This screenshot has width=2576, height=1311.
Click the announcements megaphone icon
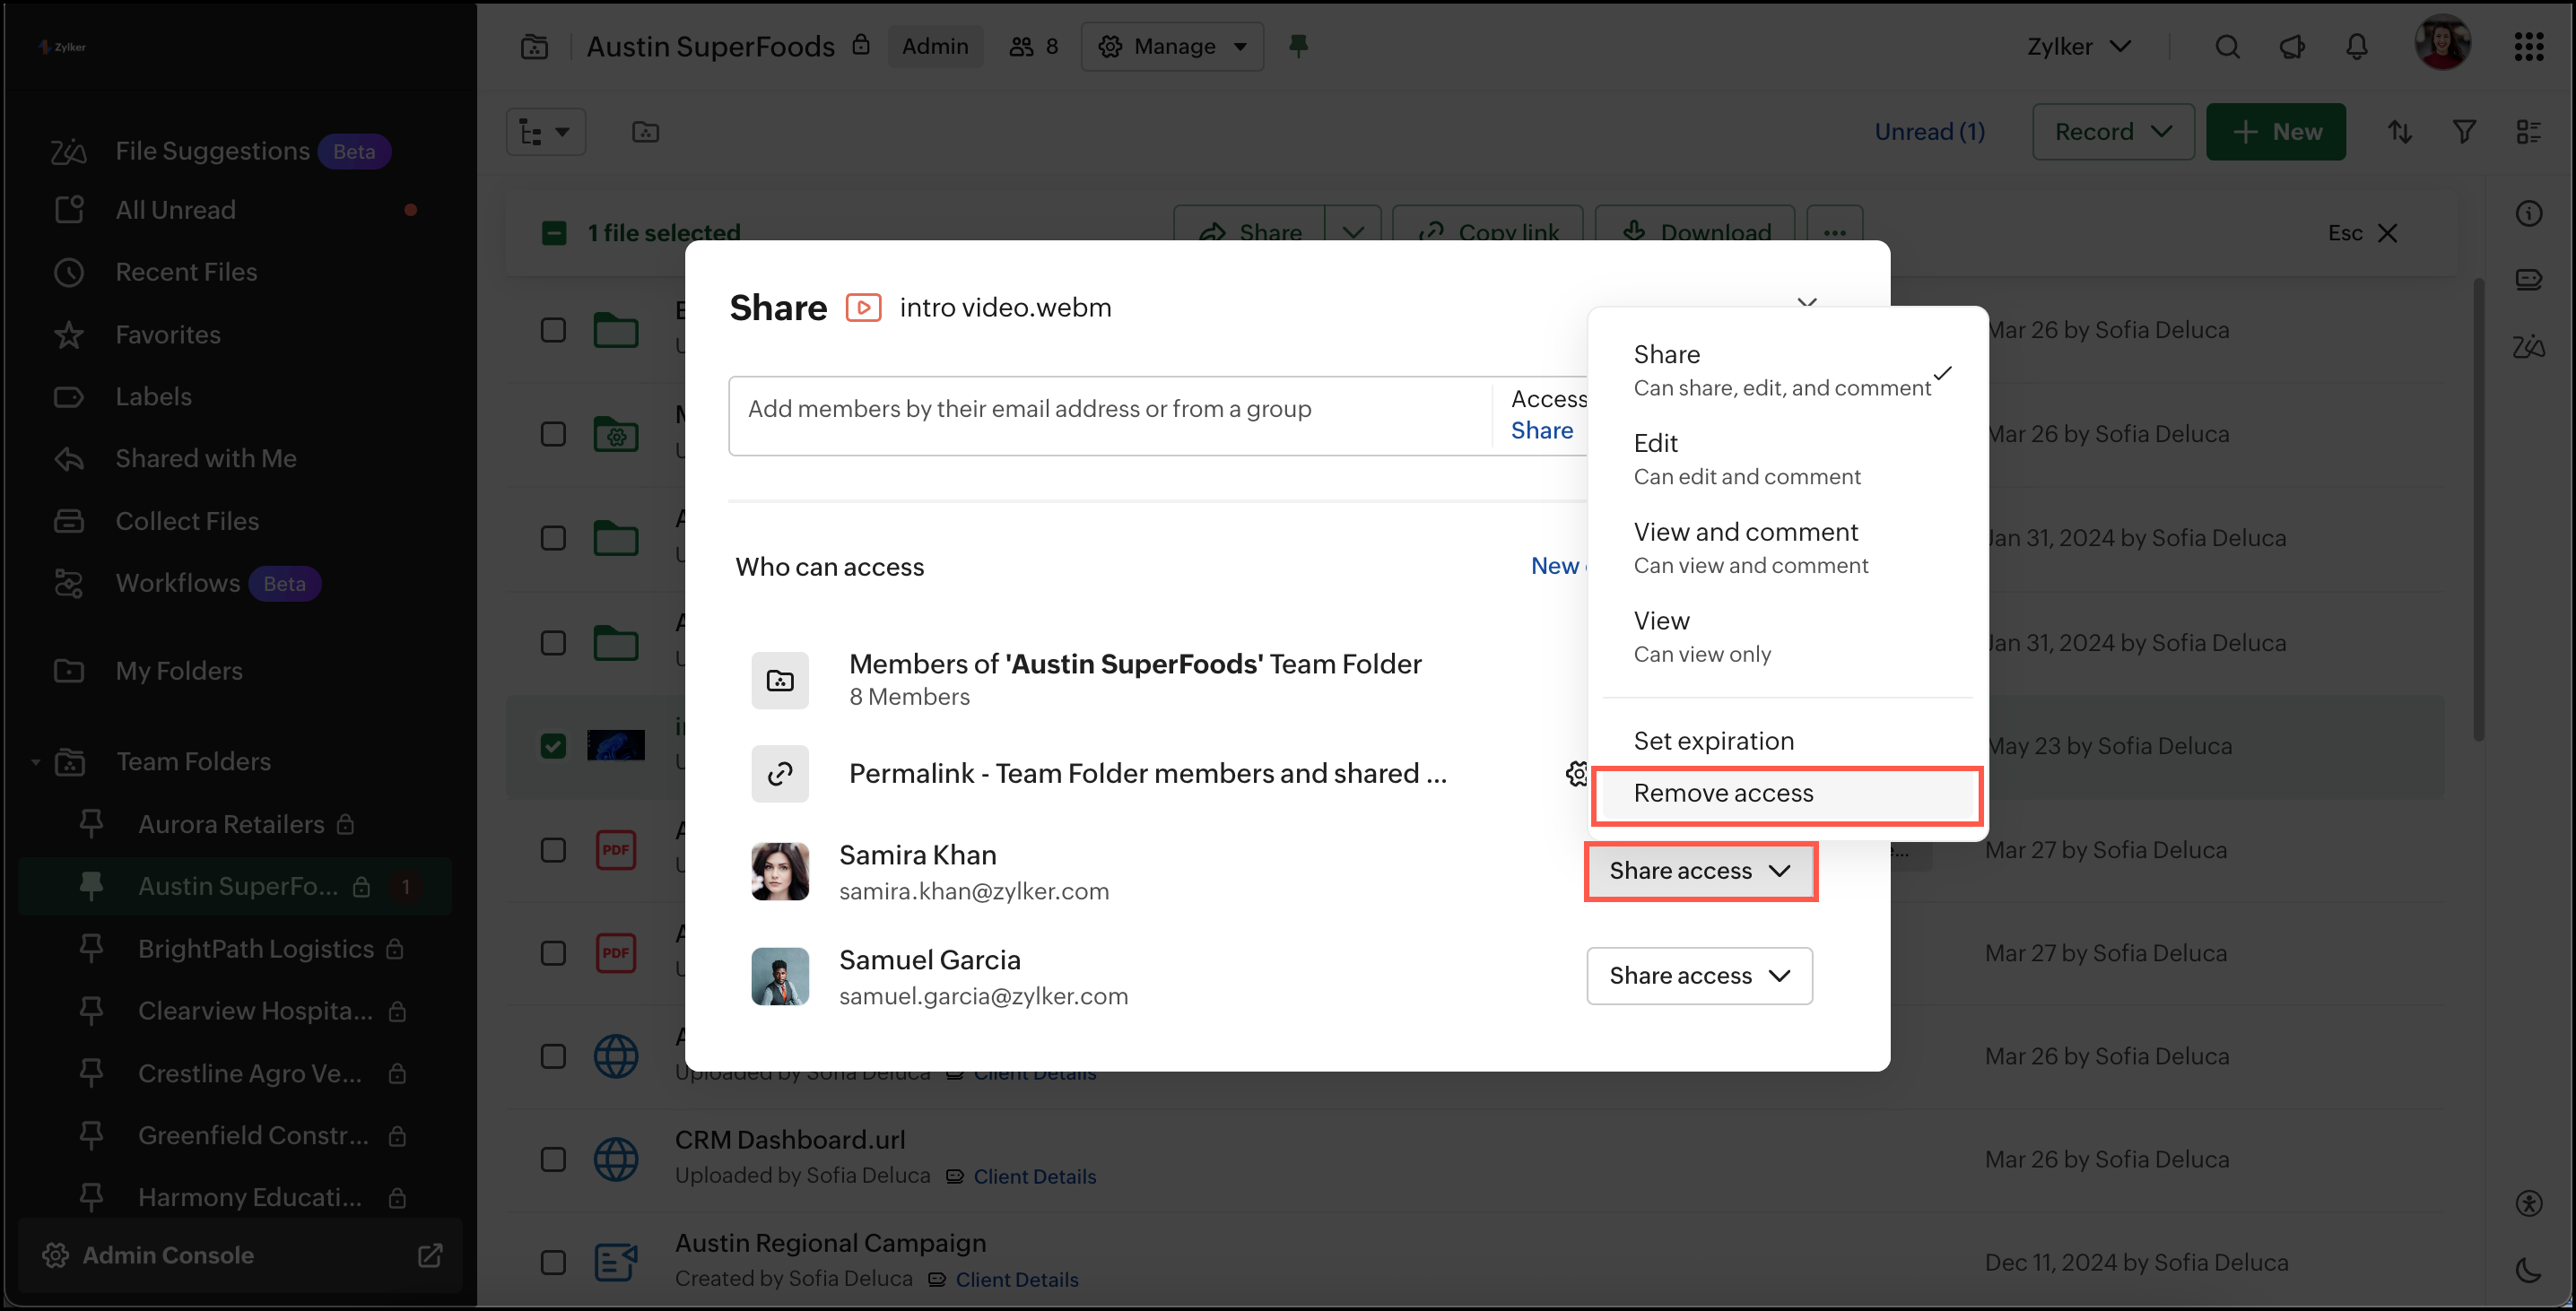pos(2292,47)
